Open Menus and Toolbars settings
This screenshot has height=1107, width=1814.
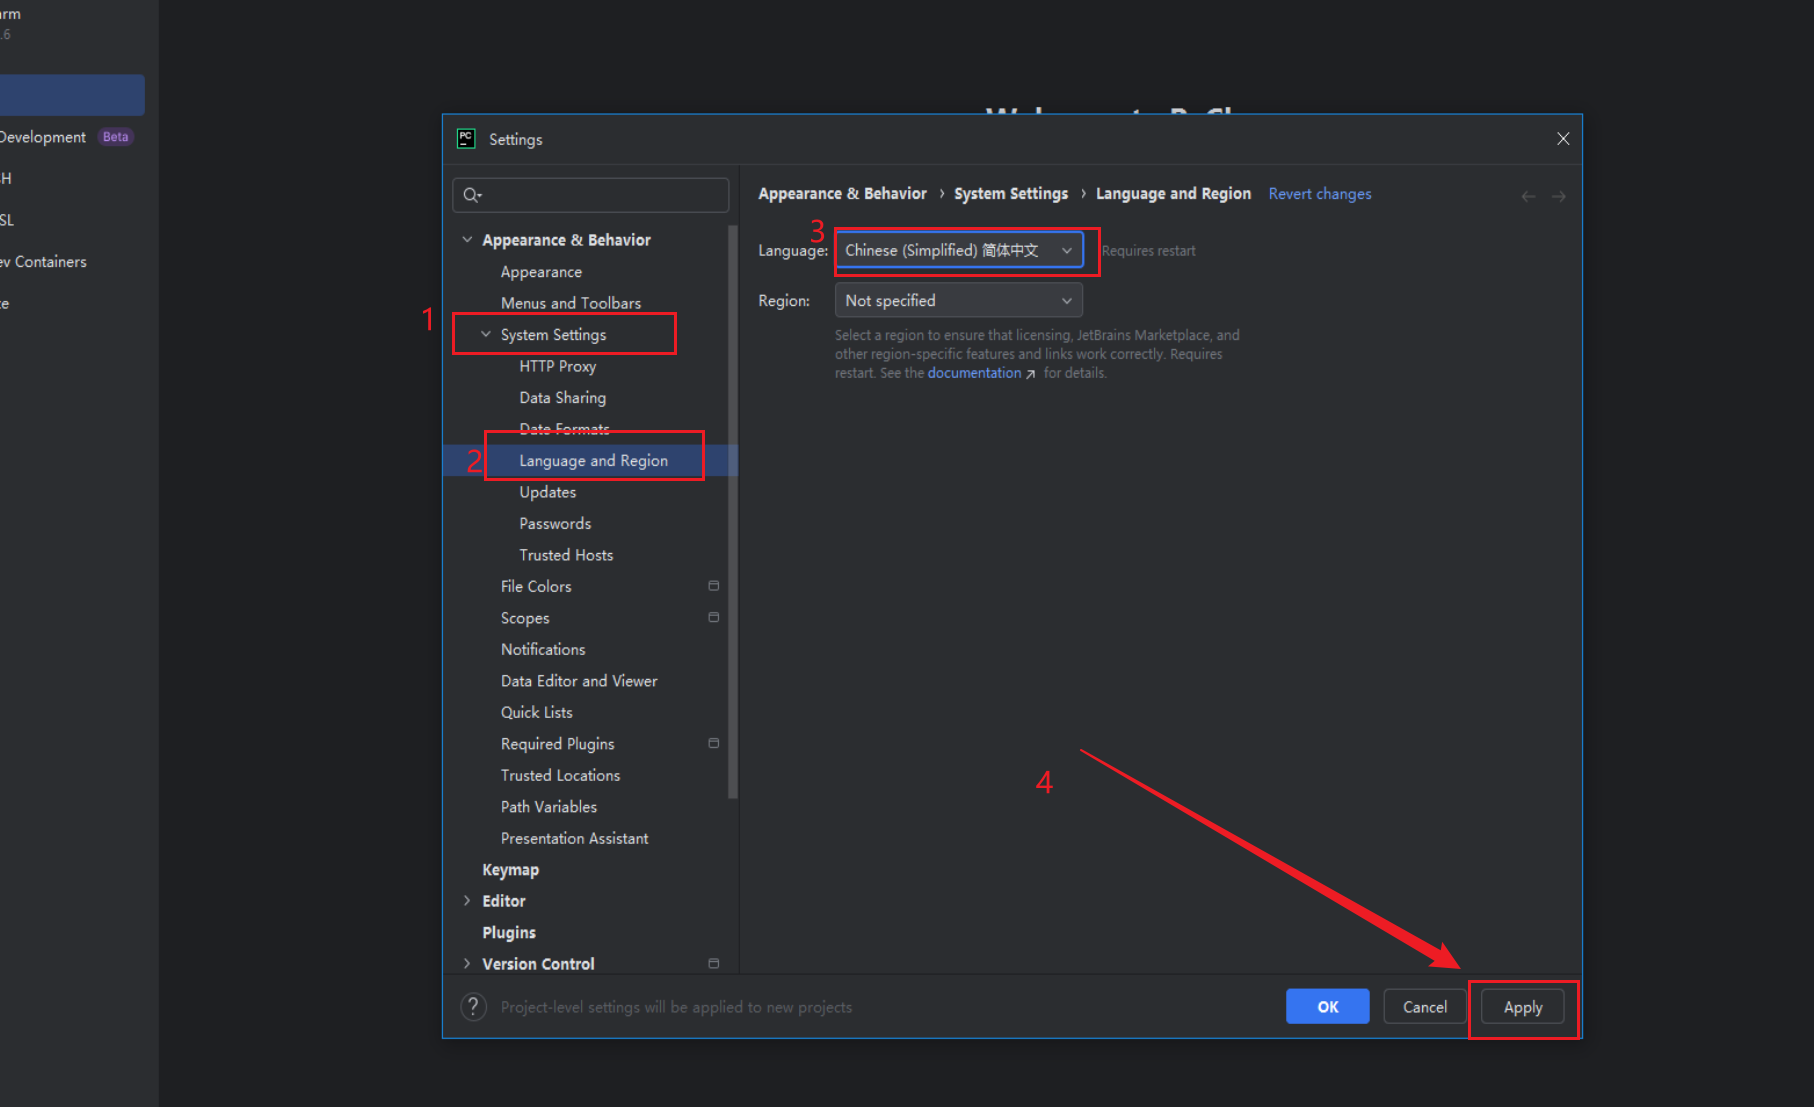click(571, 303)
